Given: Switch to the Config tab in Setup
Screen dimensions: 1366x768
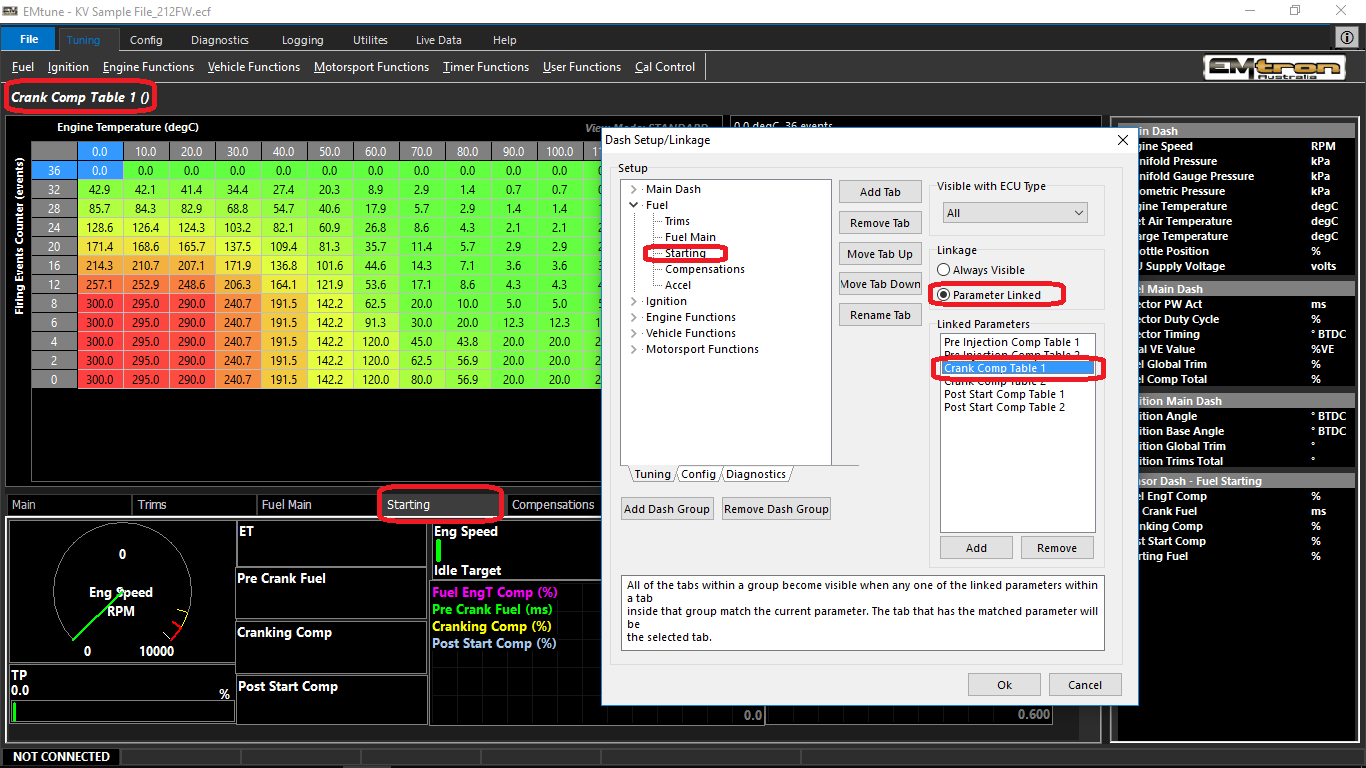Looking at the screenshot, I should (698, 474).
